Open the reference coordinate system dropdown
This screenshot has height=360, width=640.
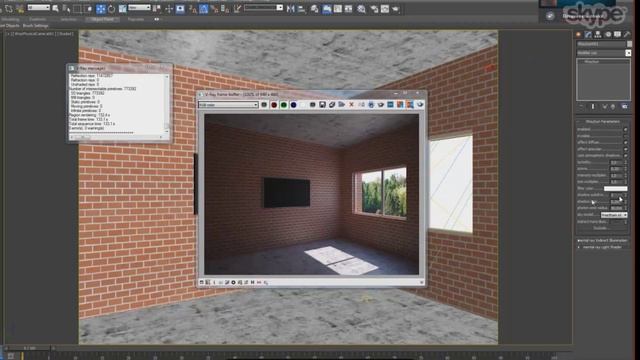tap(139, 7)
